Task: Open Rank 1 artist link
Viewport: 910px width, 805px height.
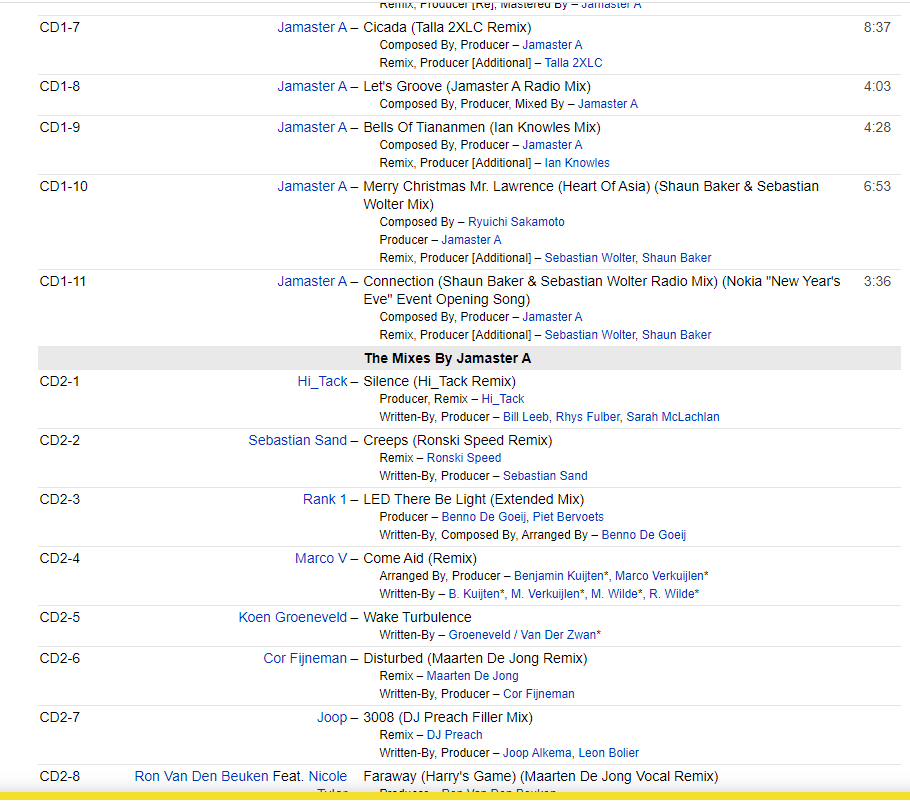Action: (324, 500)
